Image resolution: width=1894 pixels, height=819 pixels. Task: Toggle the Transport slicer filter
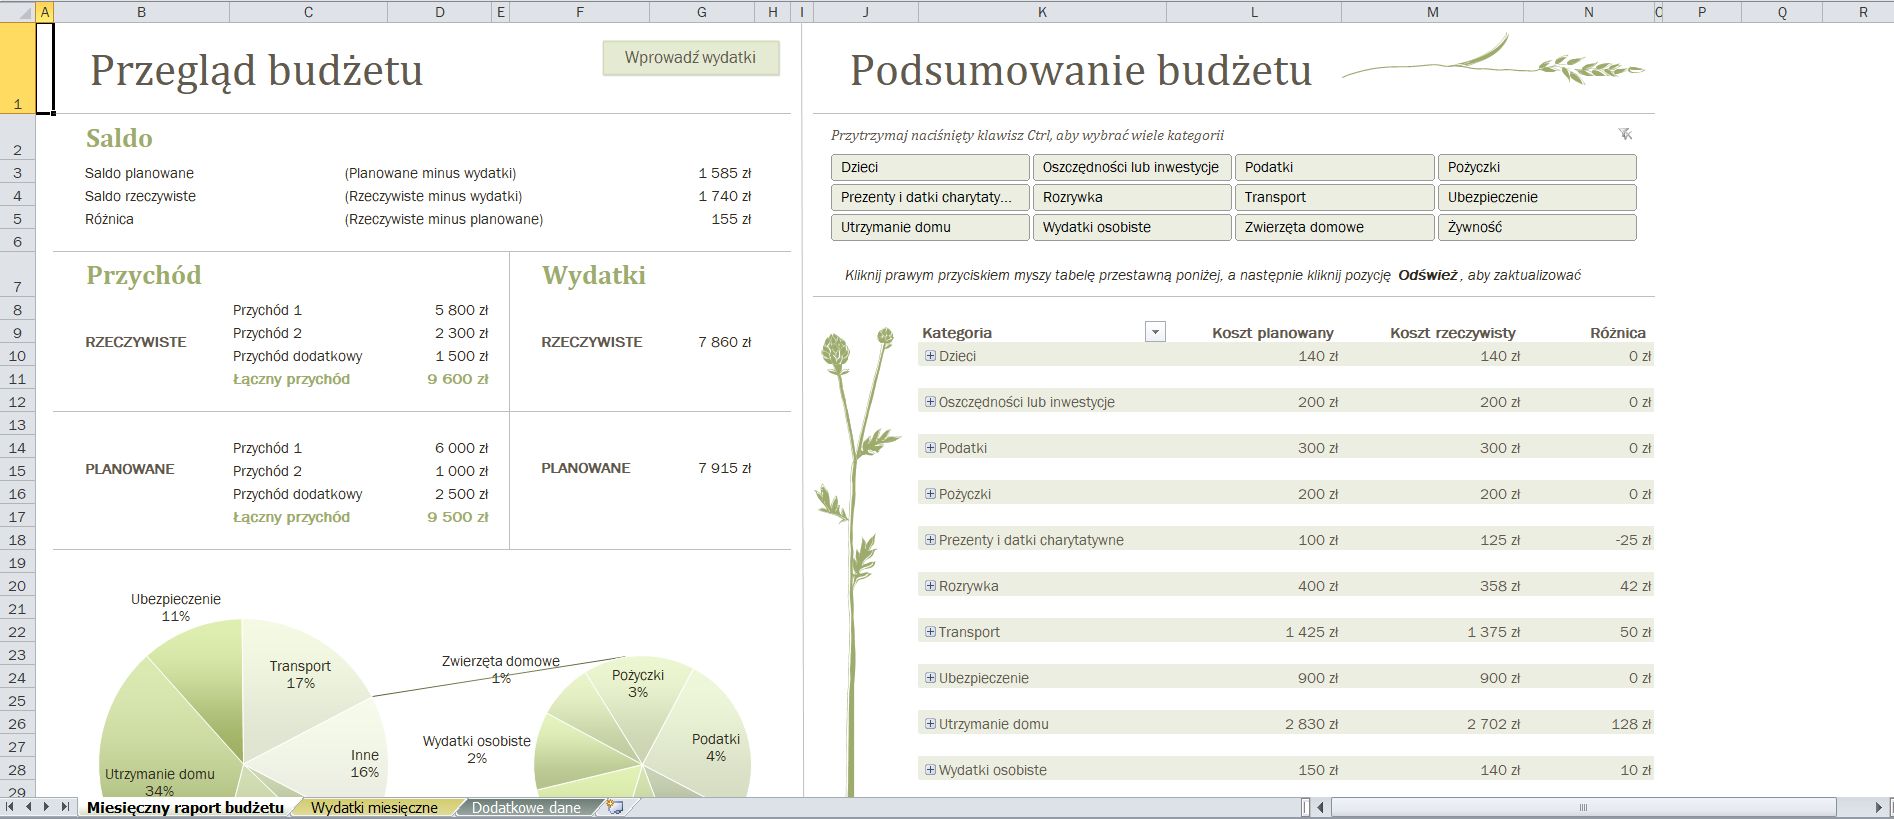[1334, 197]
